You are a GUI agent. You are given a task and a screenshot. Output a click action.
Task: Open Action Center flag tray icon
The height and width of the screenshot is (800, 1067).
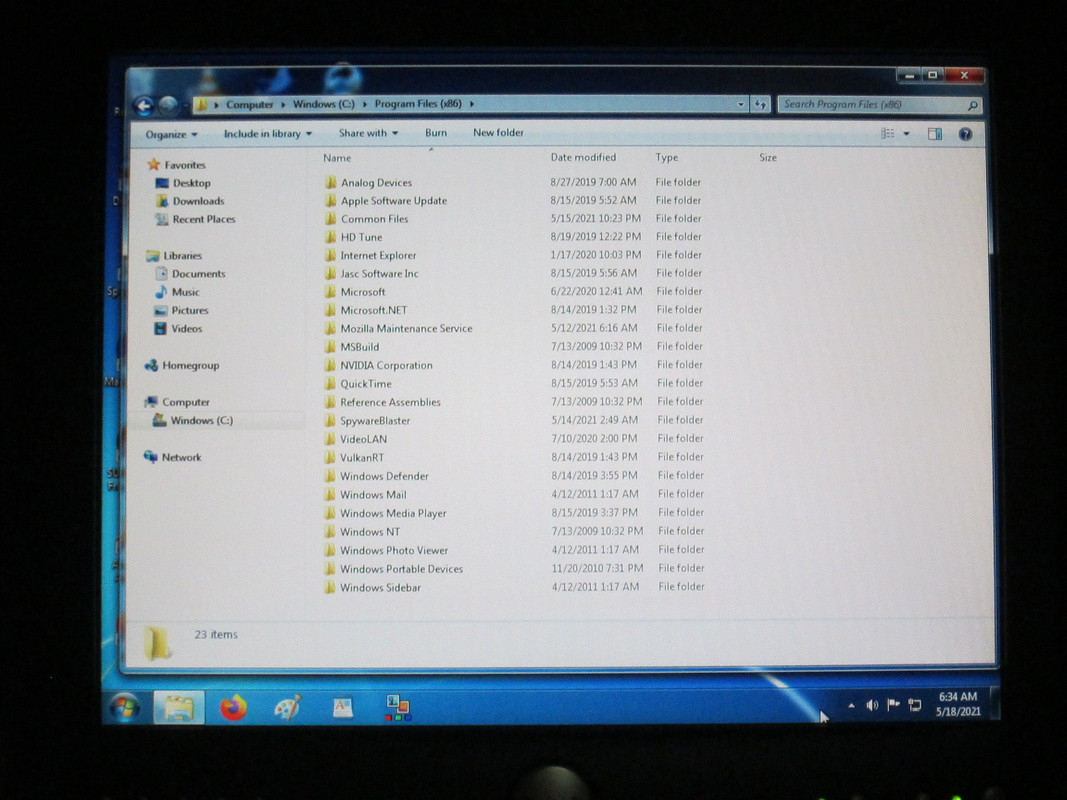pos(893,705)
